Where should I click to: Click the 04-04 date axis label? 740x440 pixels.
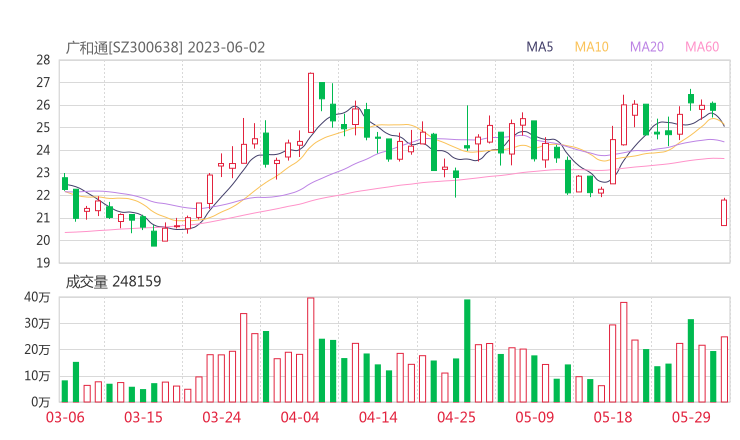pyautogui.click(x=300, y=418)
